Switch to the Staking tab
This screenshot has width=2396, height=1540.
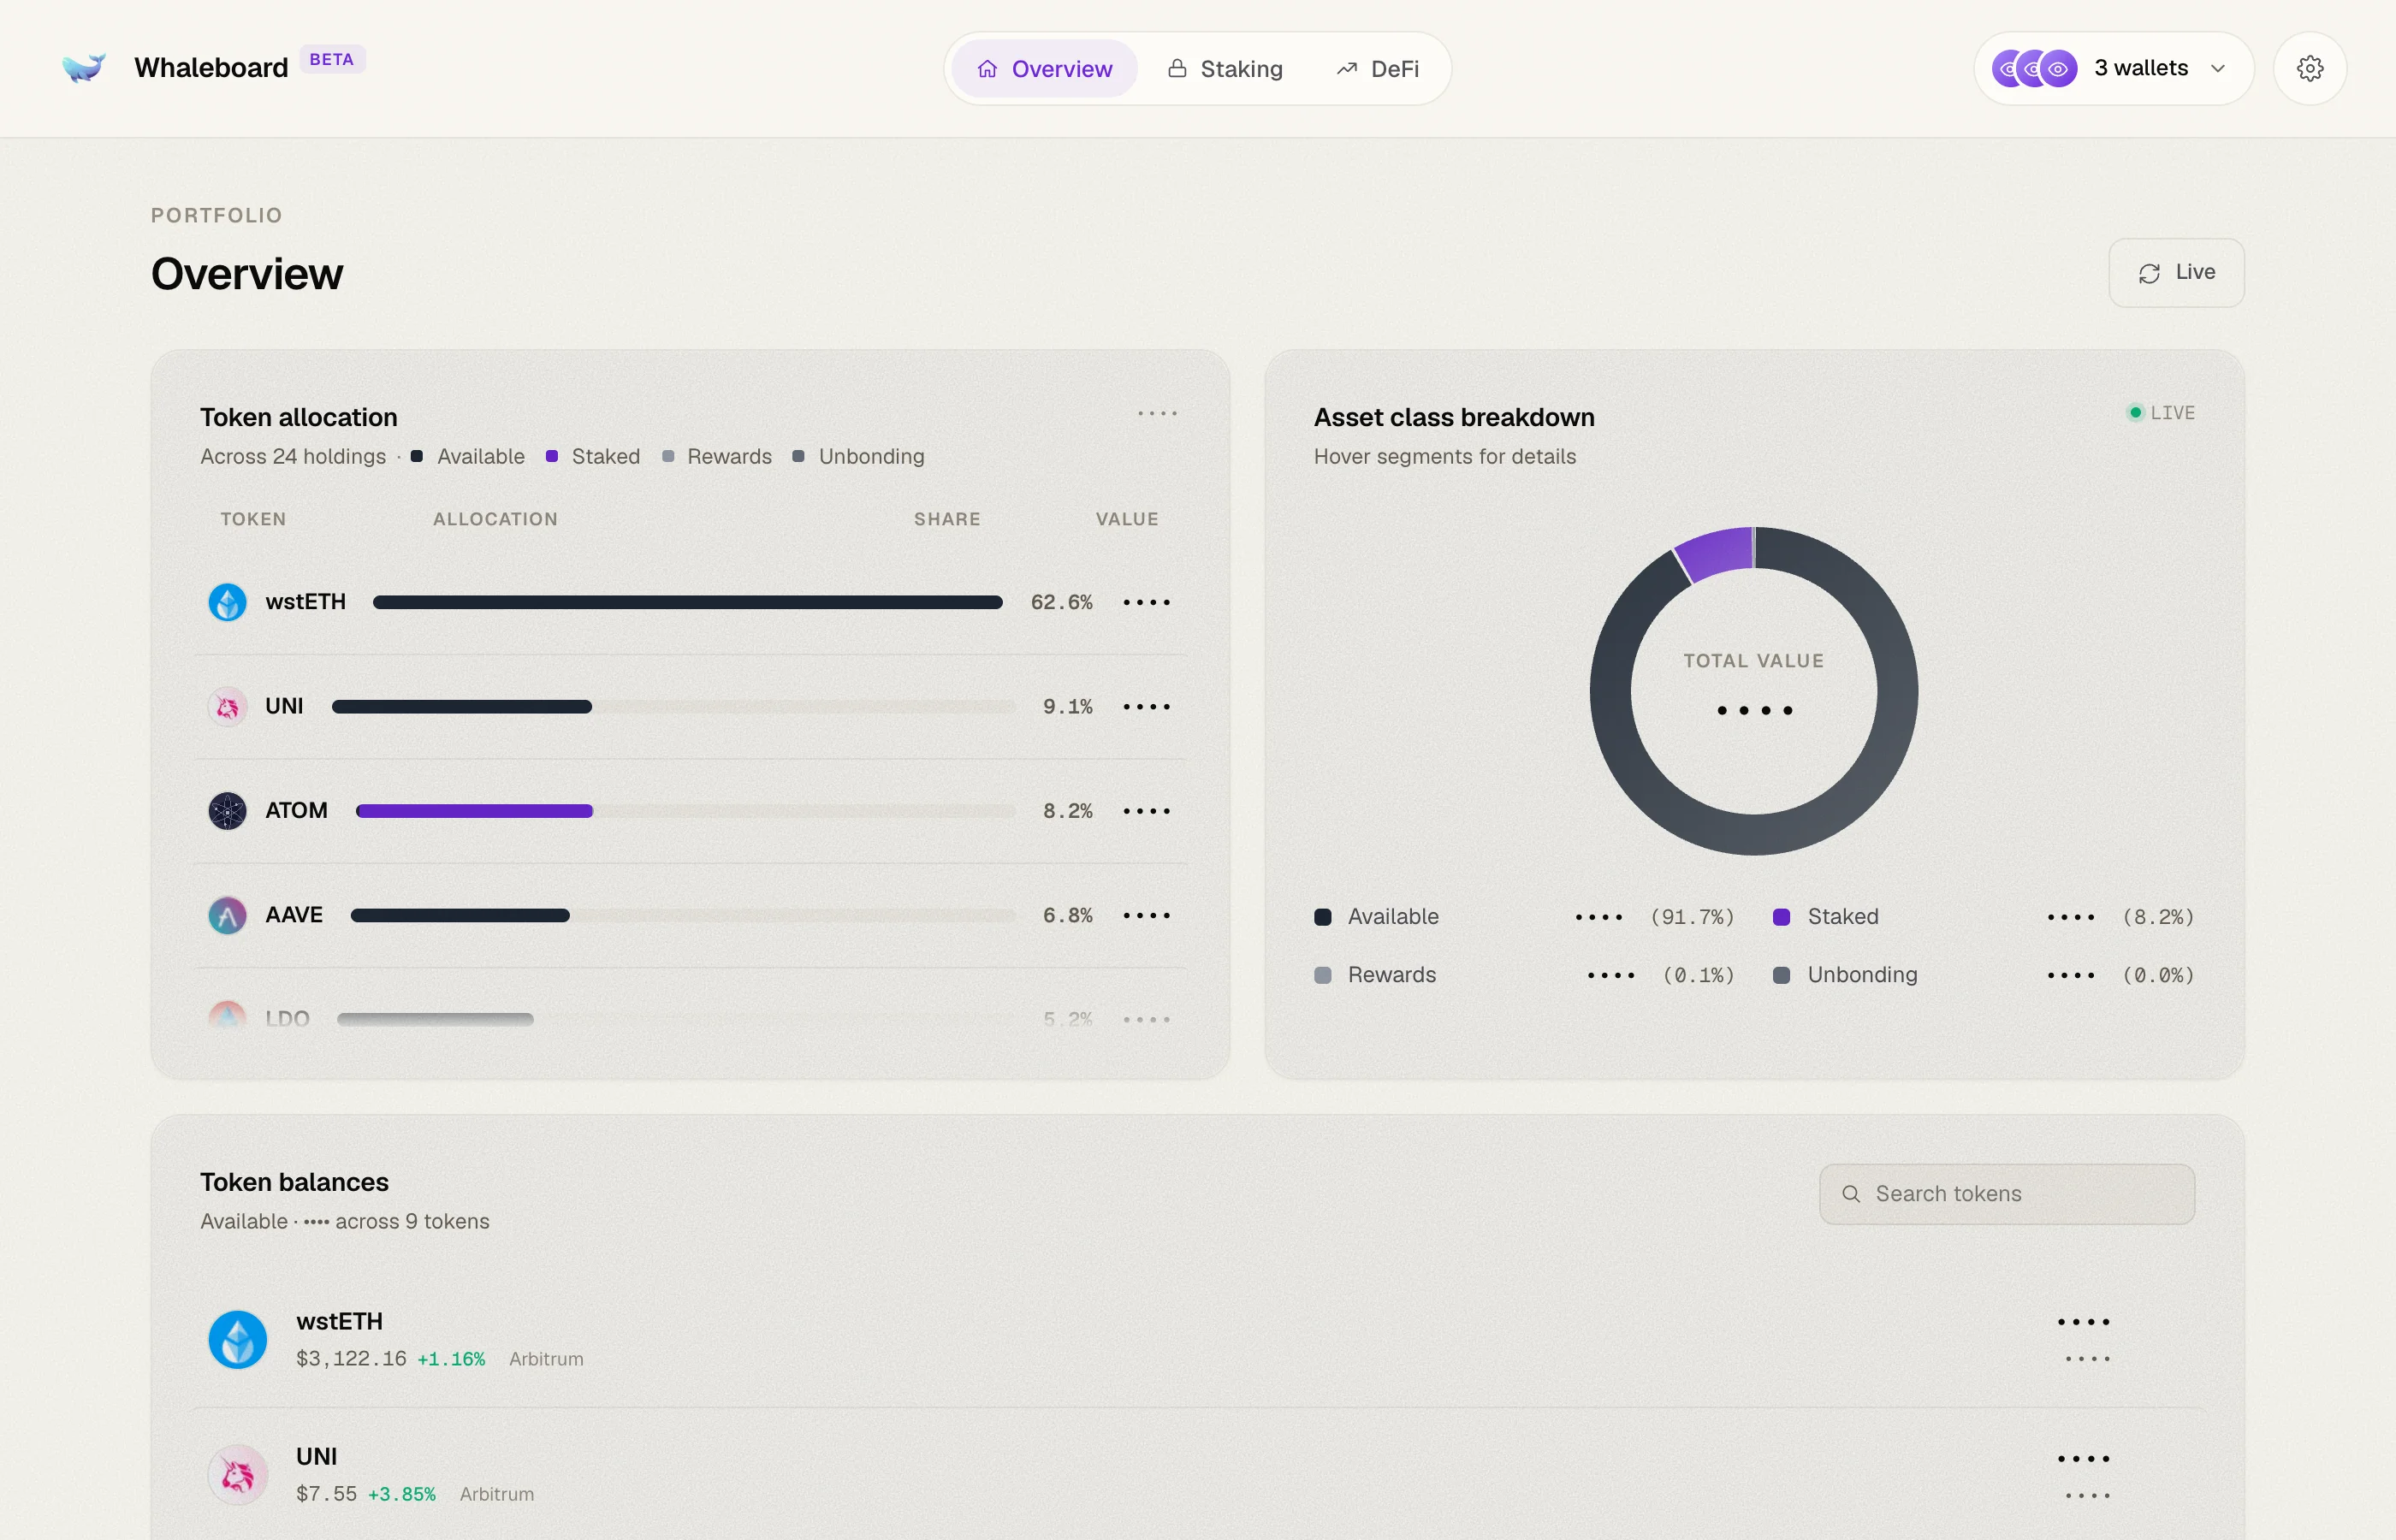click(1225, 68)
